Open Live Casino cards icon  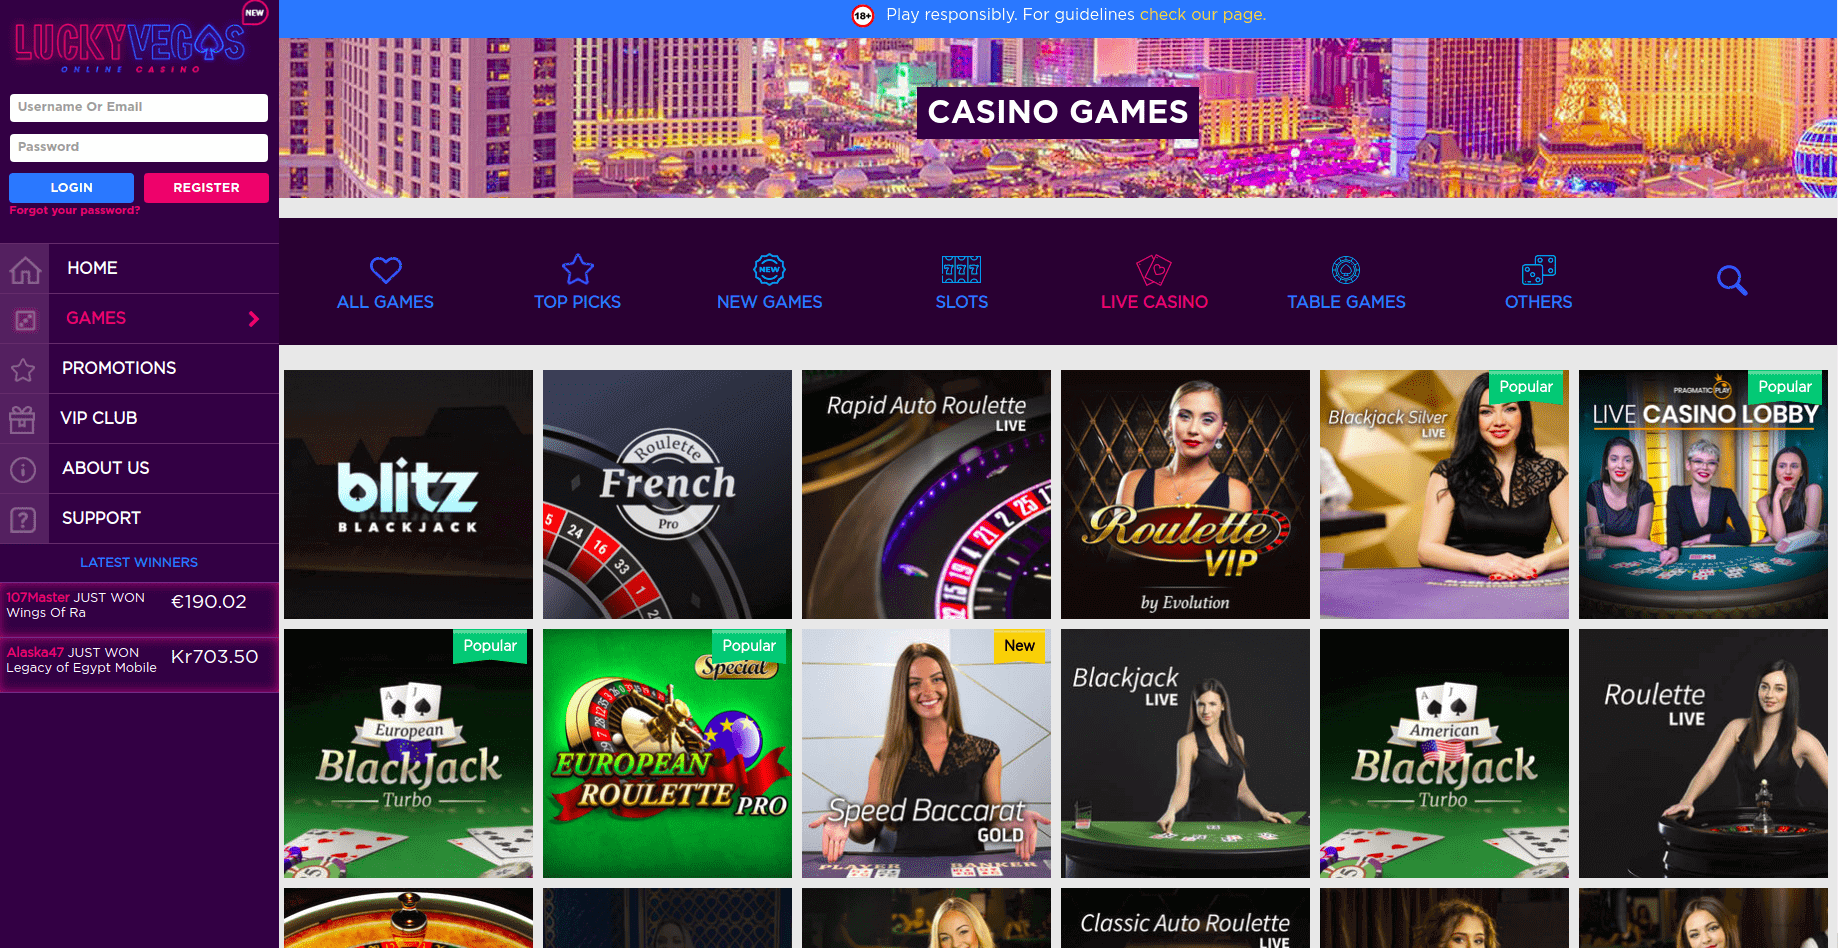tap(1154, 270)
